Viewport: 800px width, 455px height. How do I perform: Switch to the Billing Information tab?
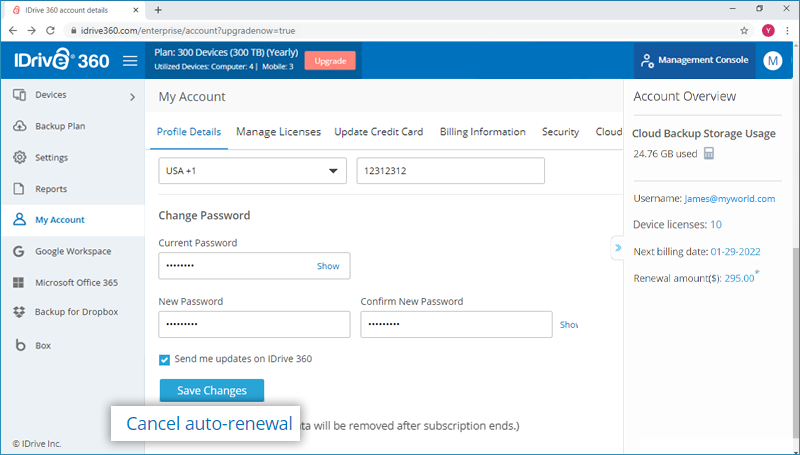click(x=482, y=132)
